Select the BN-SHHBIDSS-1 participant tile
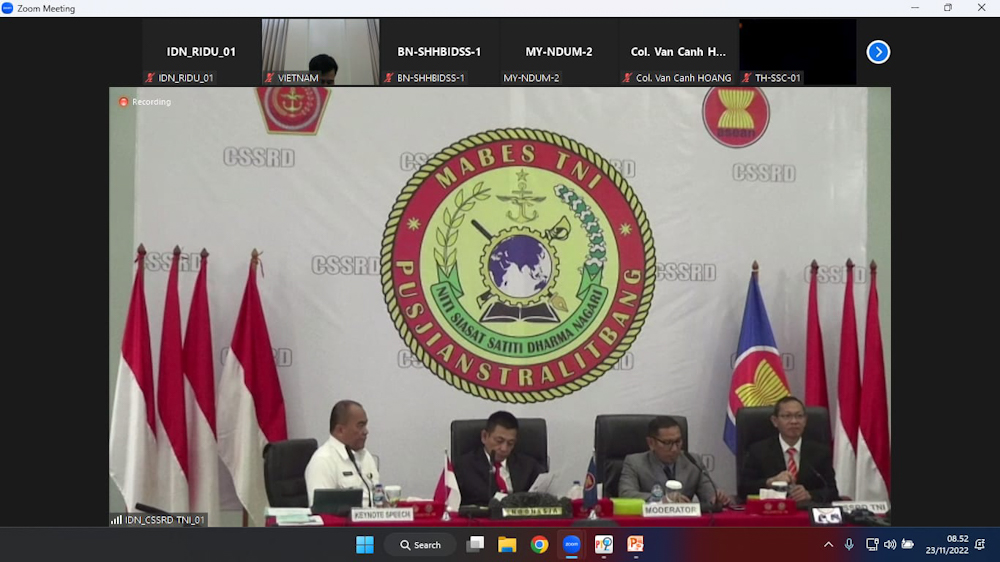Screen dimensions: 1000x562 tap(439, 52)
